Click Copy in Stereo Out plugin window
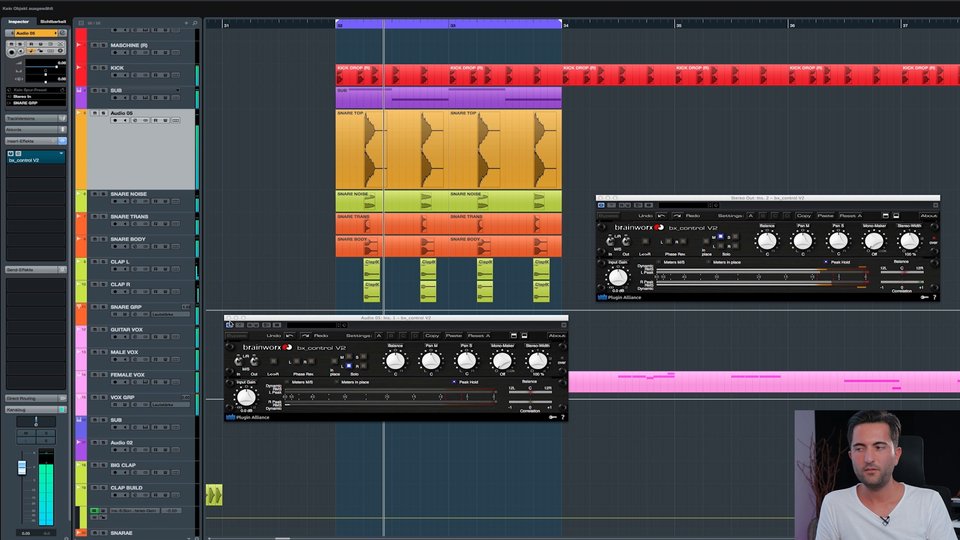This screenshot has height=540, width=960. [804, 216]
